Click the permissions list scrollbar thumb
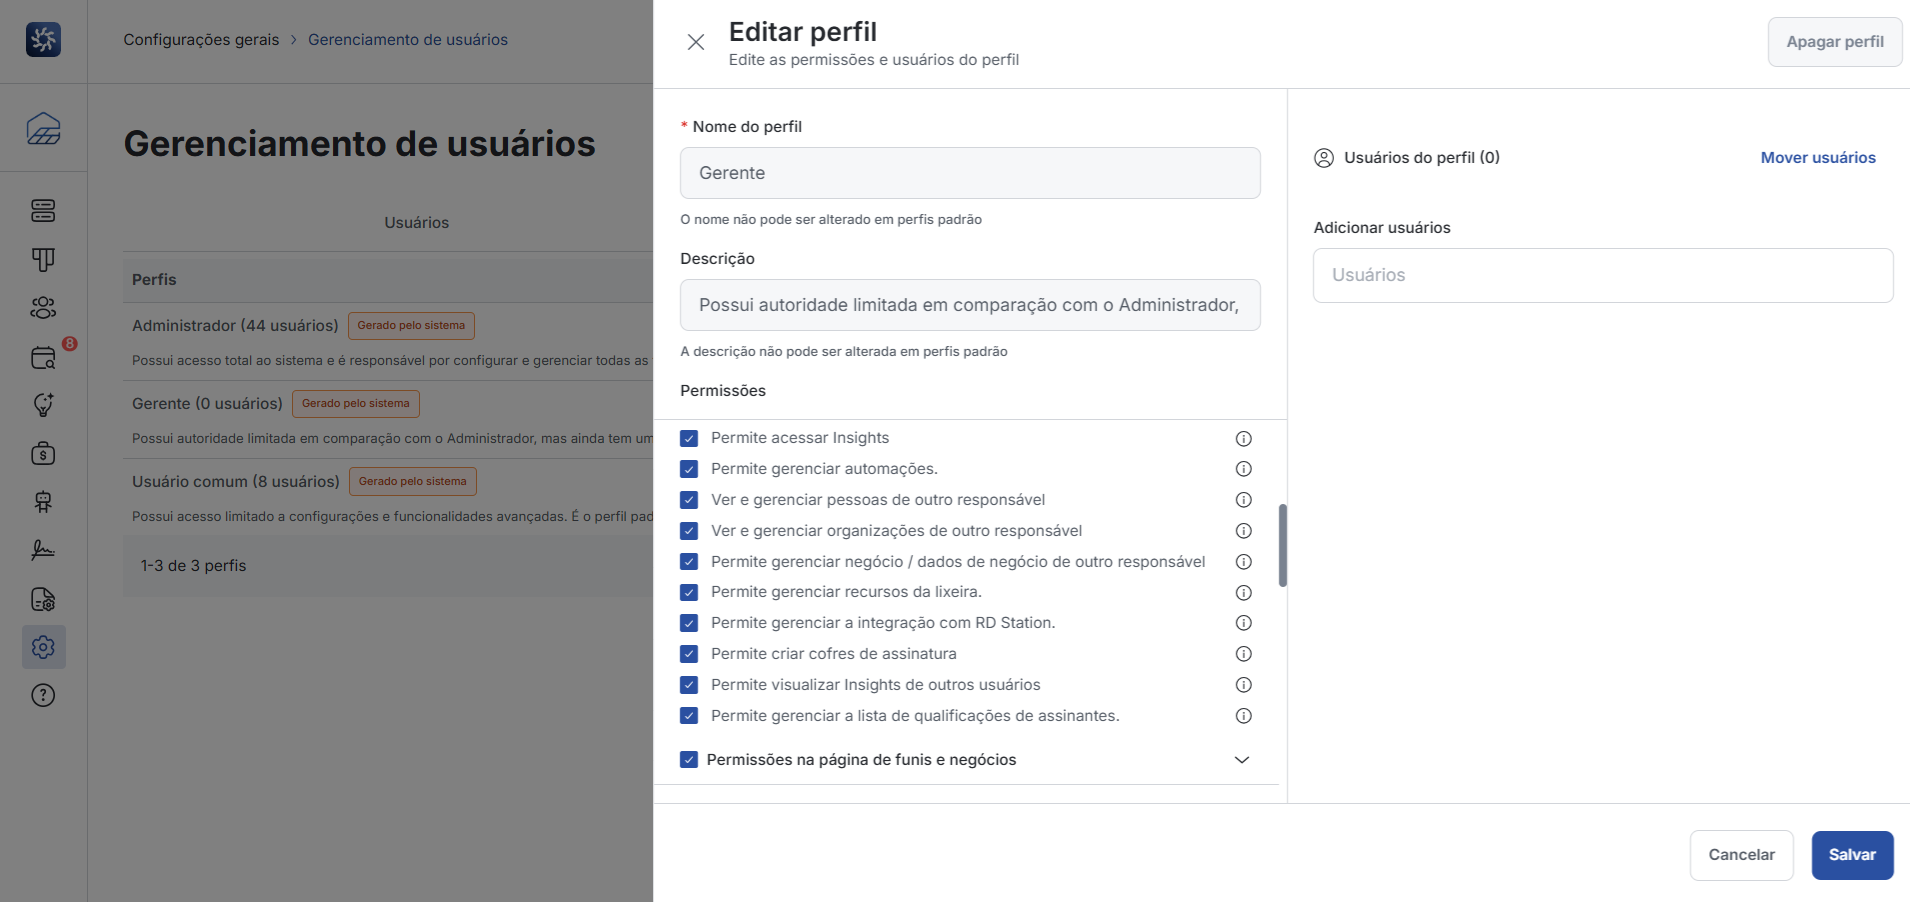Screen dimensions: 1910x902 click(1282, 546)
